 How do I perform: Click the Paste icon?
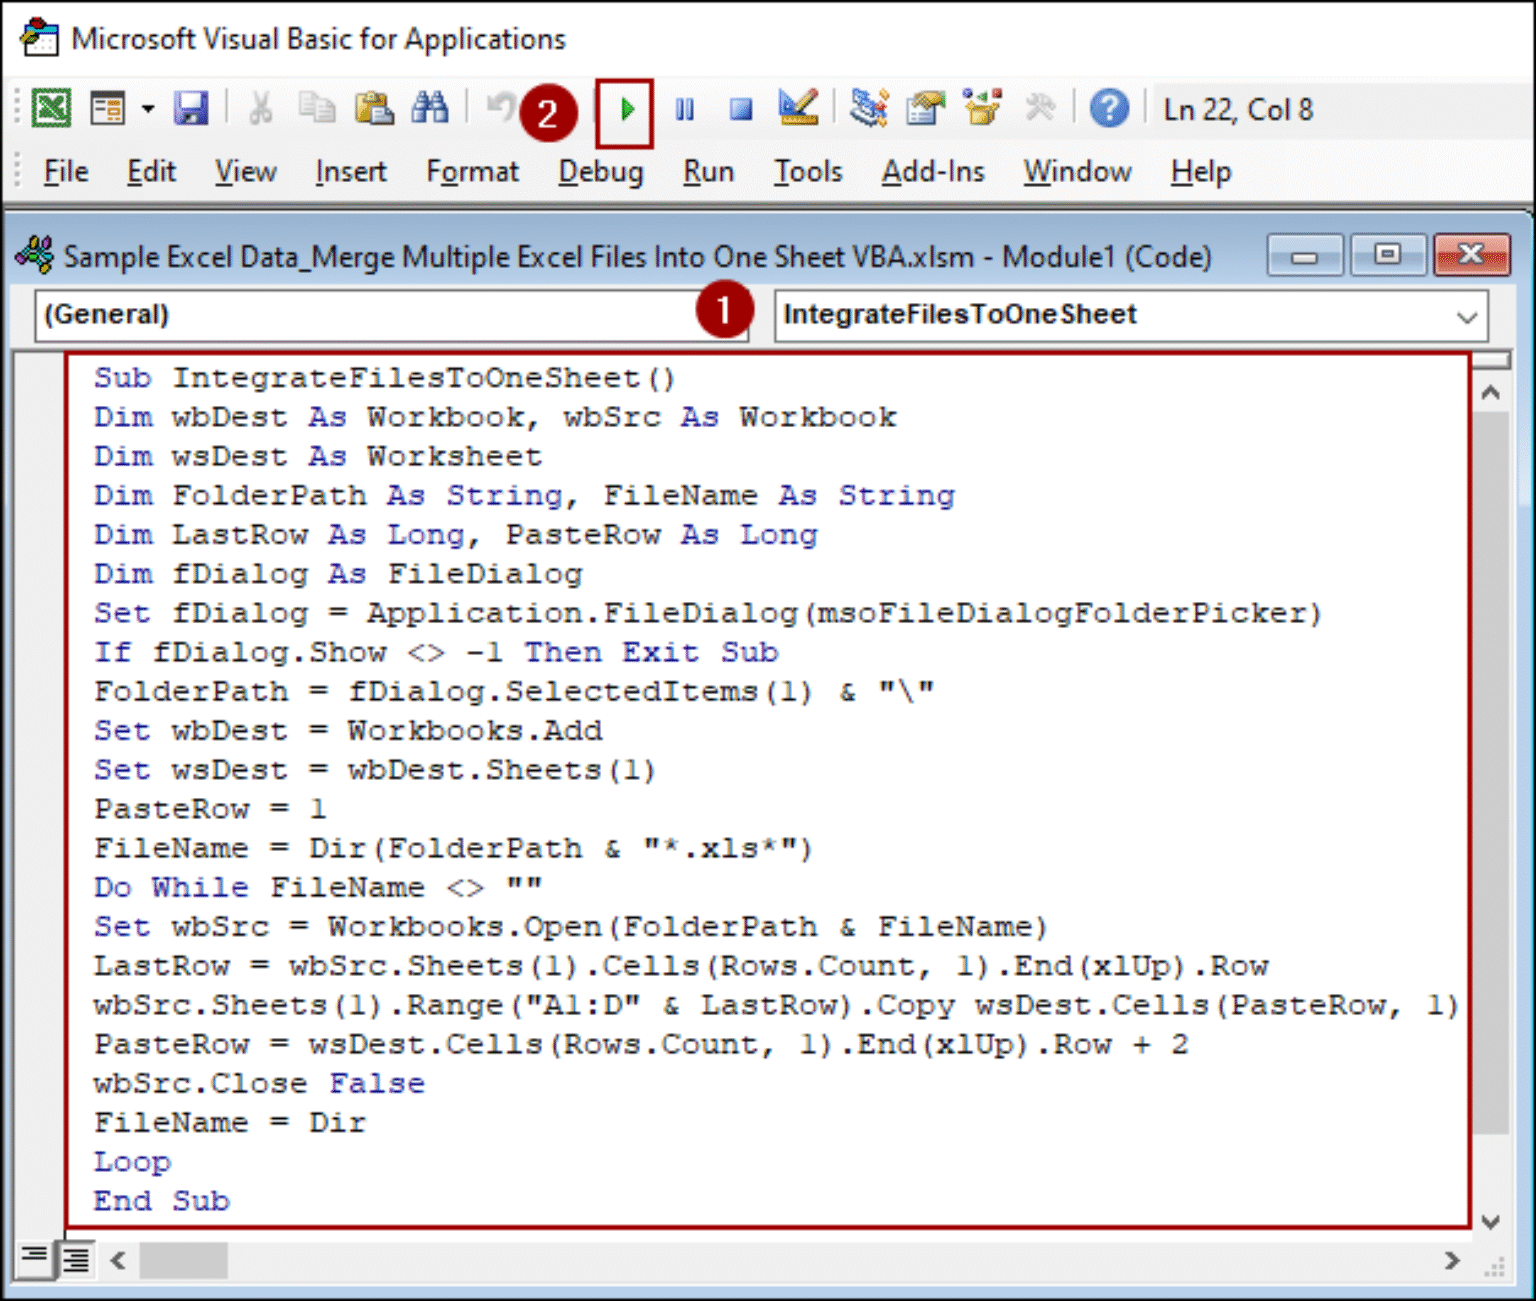point(374,108)
